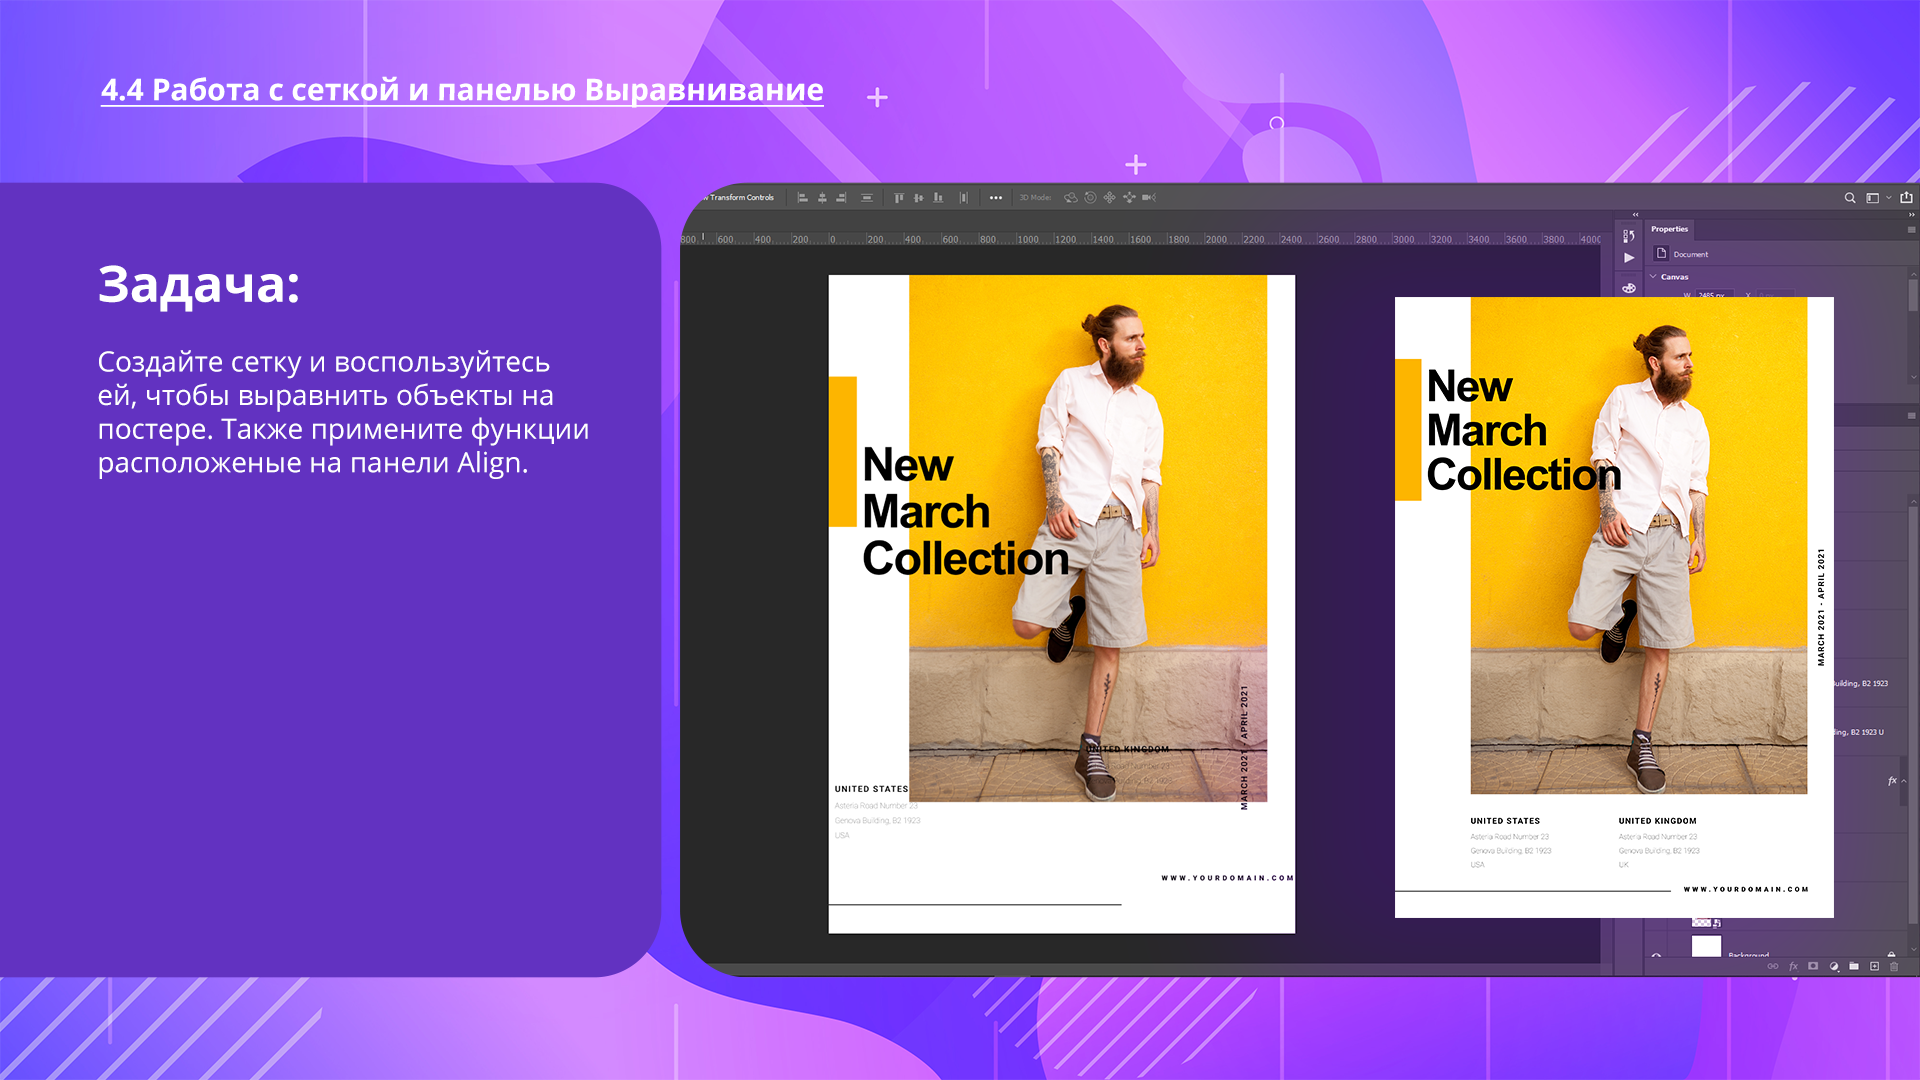Viewport: 1920px width, 1080px height.
Task: Click the Share document button
Action: 1906,198
